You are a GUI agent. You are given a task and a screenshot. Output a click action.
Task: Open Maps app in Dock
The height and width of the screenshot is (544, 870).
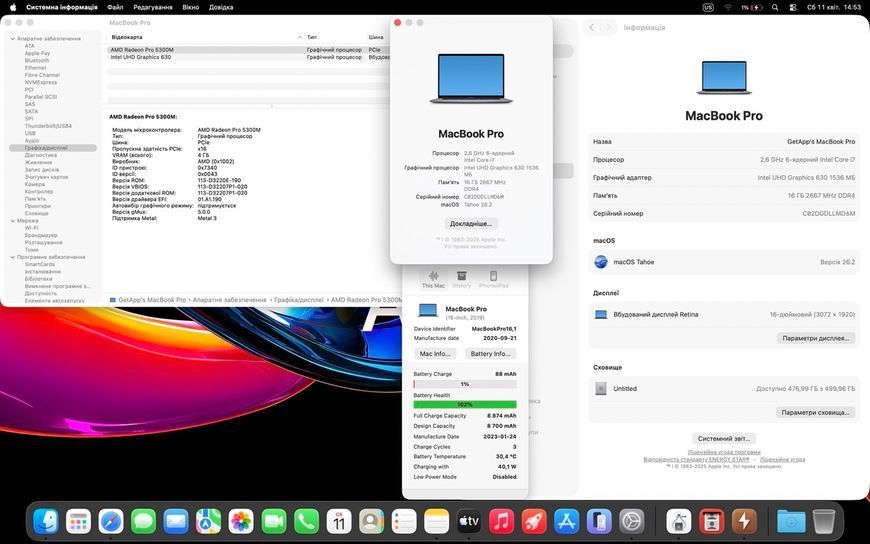tap(209, 522)
